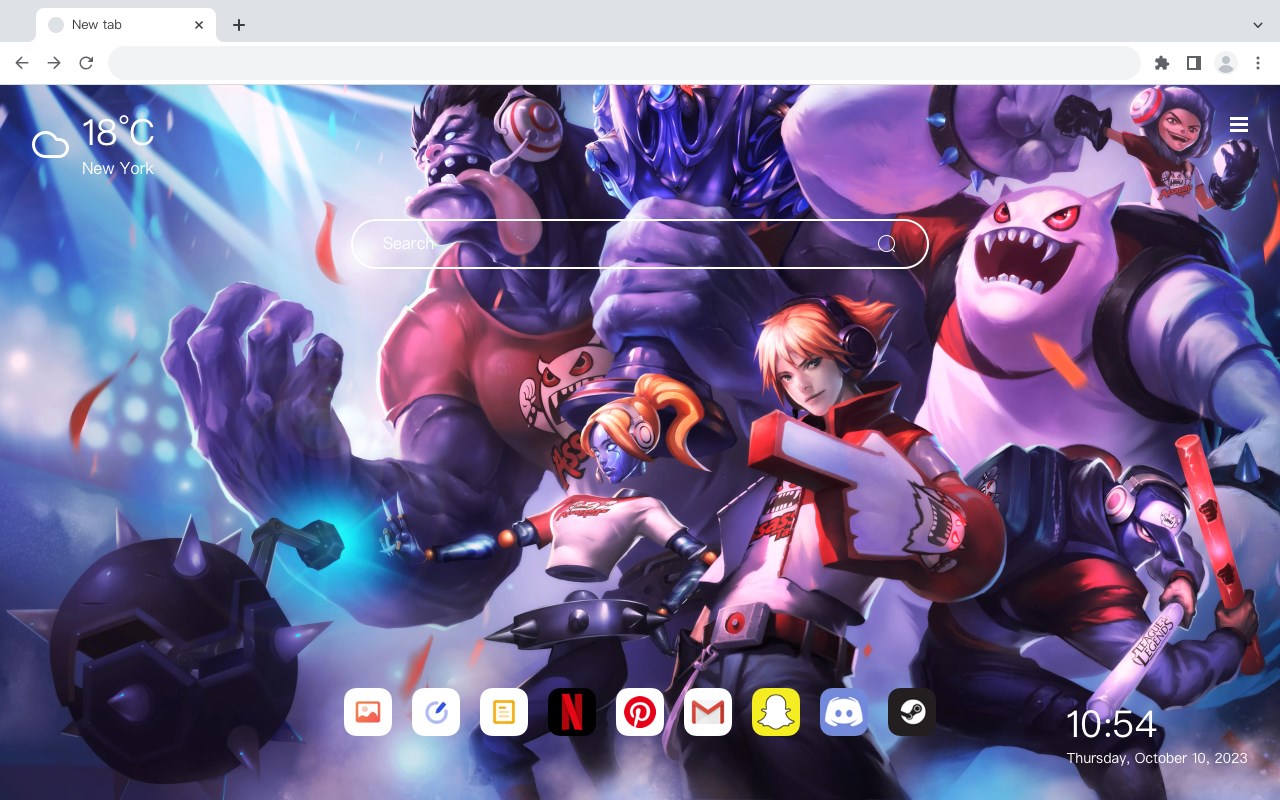This screenshot has width=1280, height=800.
Task: Go back to the previous page
Action: tap(22, 63)
